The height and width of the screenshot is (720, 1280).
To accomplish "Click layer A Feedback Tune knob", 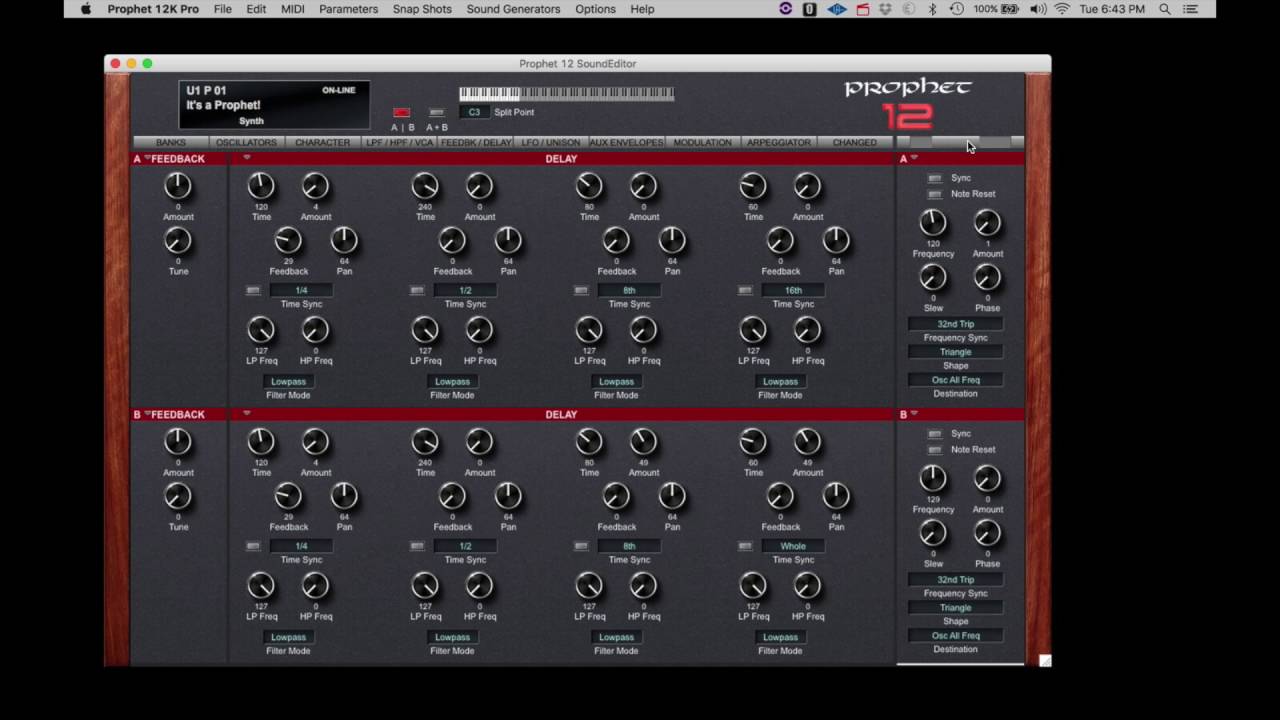I will tap(177, 241).
